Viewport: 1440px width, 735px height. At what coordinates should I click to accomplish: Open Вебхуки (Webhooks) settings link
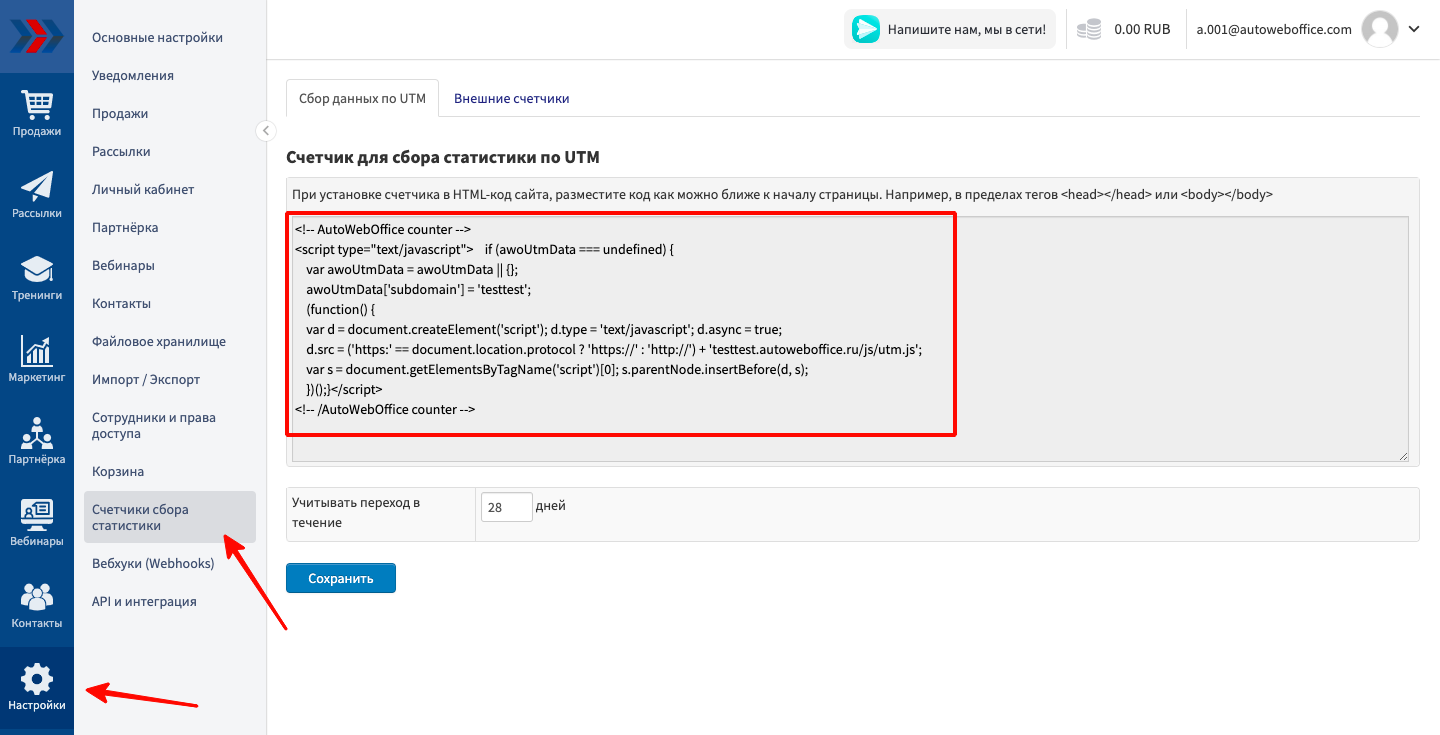pyautogui.click(x=153, y=564)
